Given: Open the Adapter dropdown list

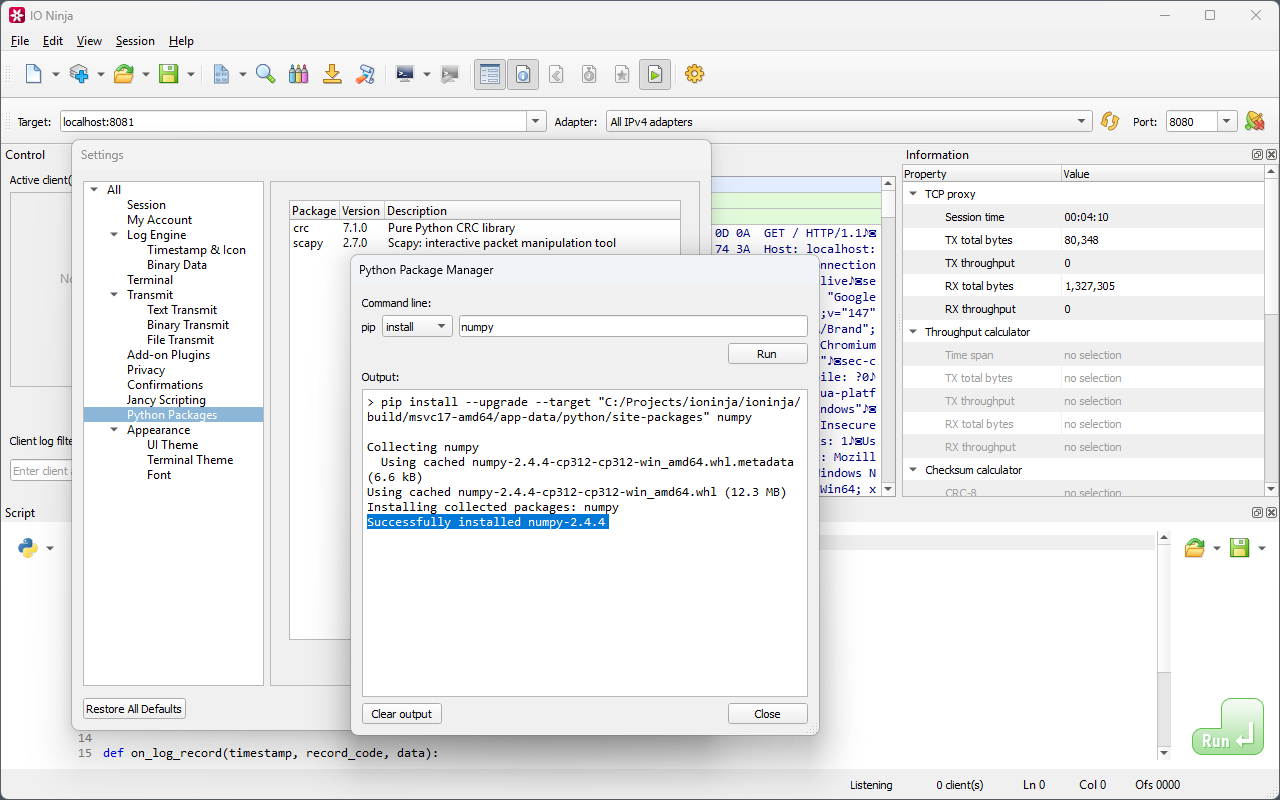Looking at the screenshot, I should [x=1082, y=122].
